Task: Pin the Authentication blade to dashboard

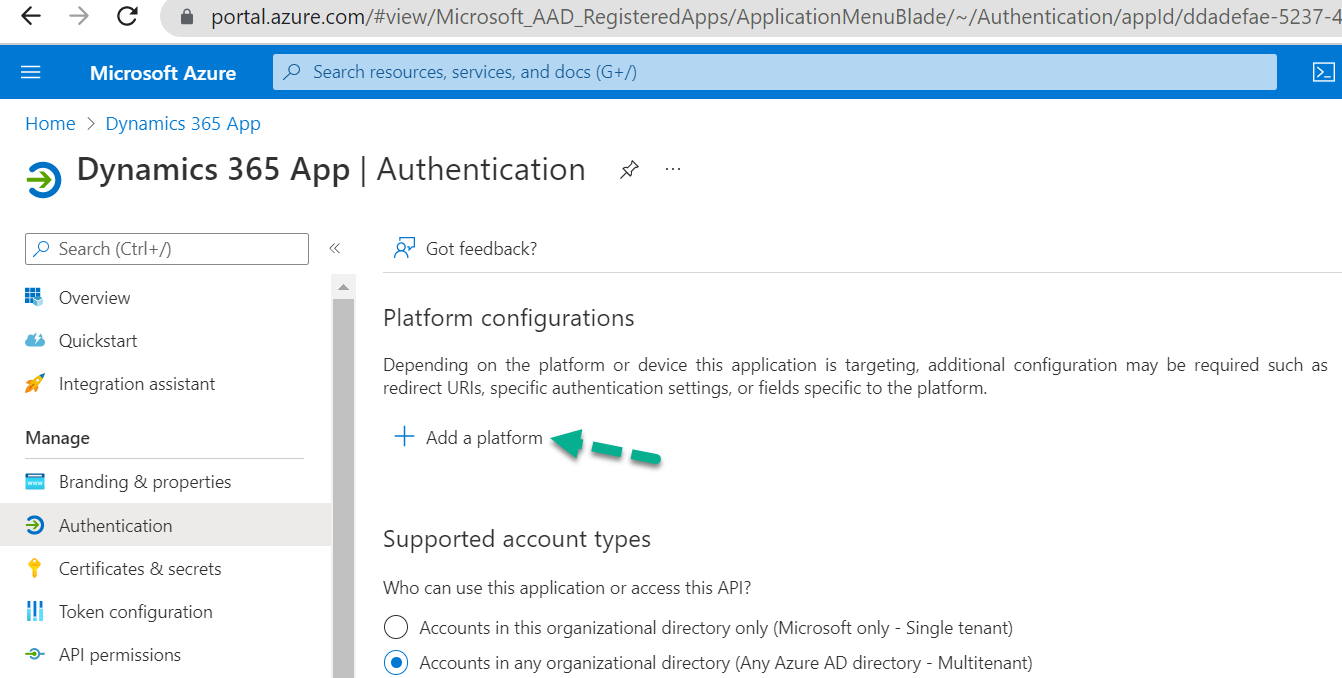Action: click(x=629, y=169)
